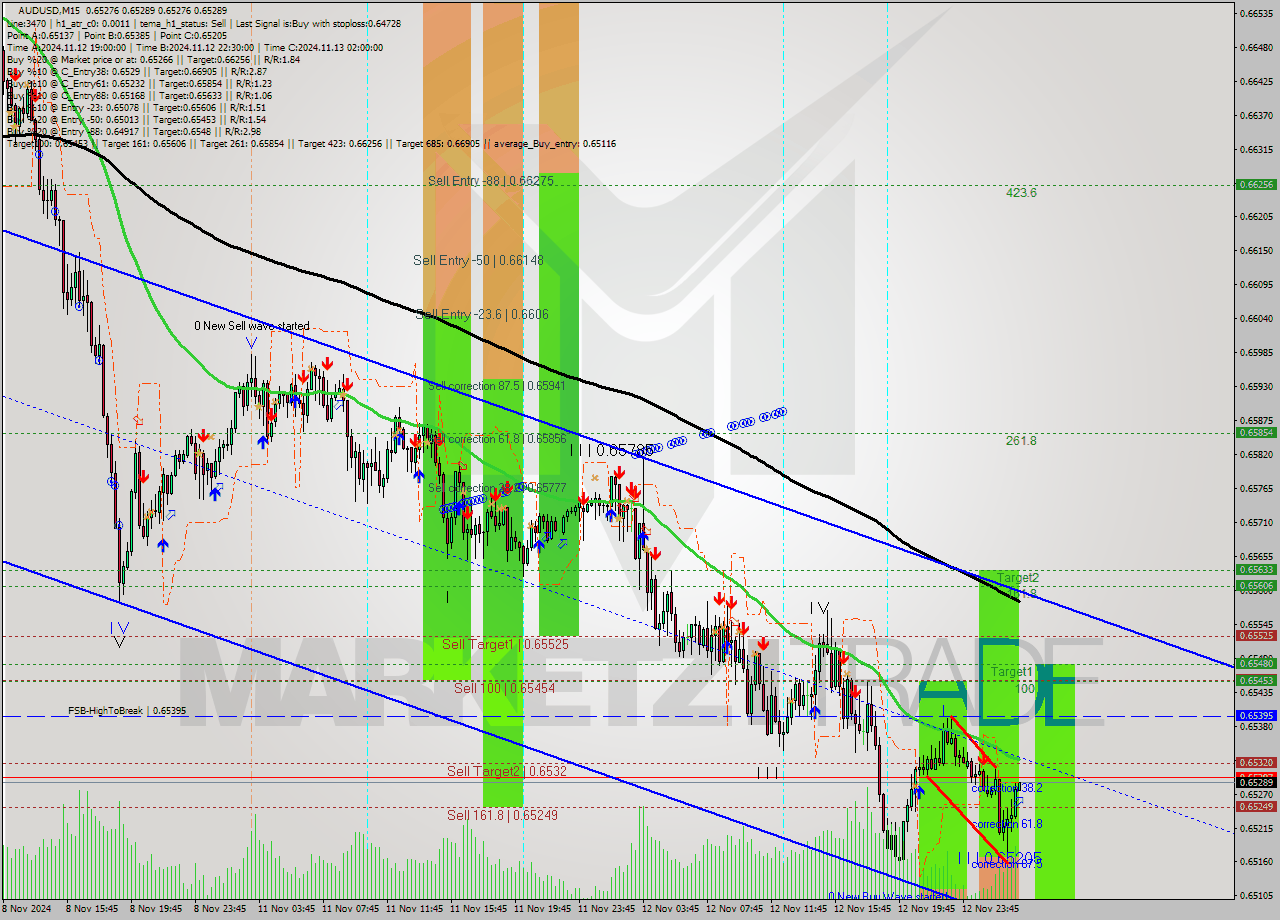
Task: Select the '0 New Buy Wave started' label
Action: [x=888, y=897]
